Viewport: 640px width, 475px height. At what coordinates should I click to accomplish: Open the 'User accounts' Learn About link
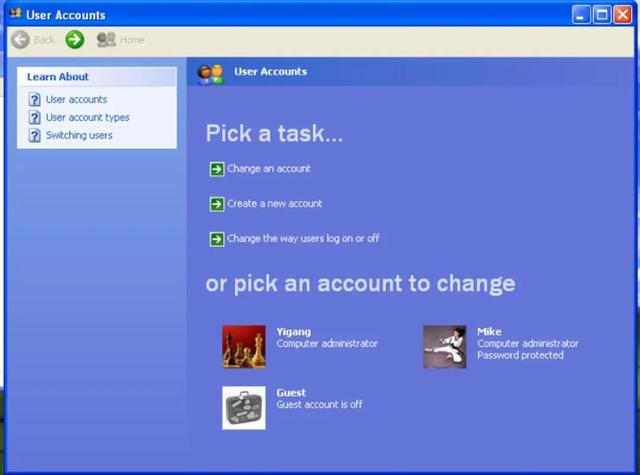coord(76,100)
